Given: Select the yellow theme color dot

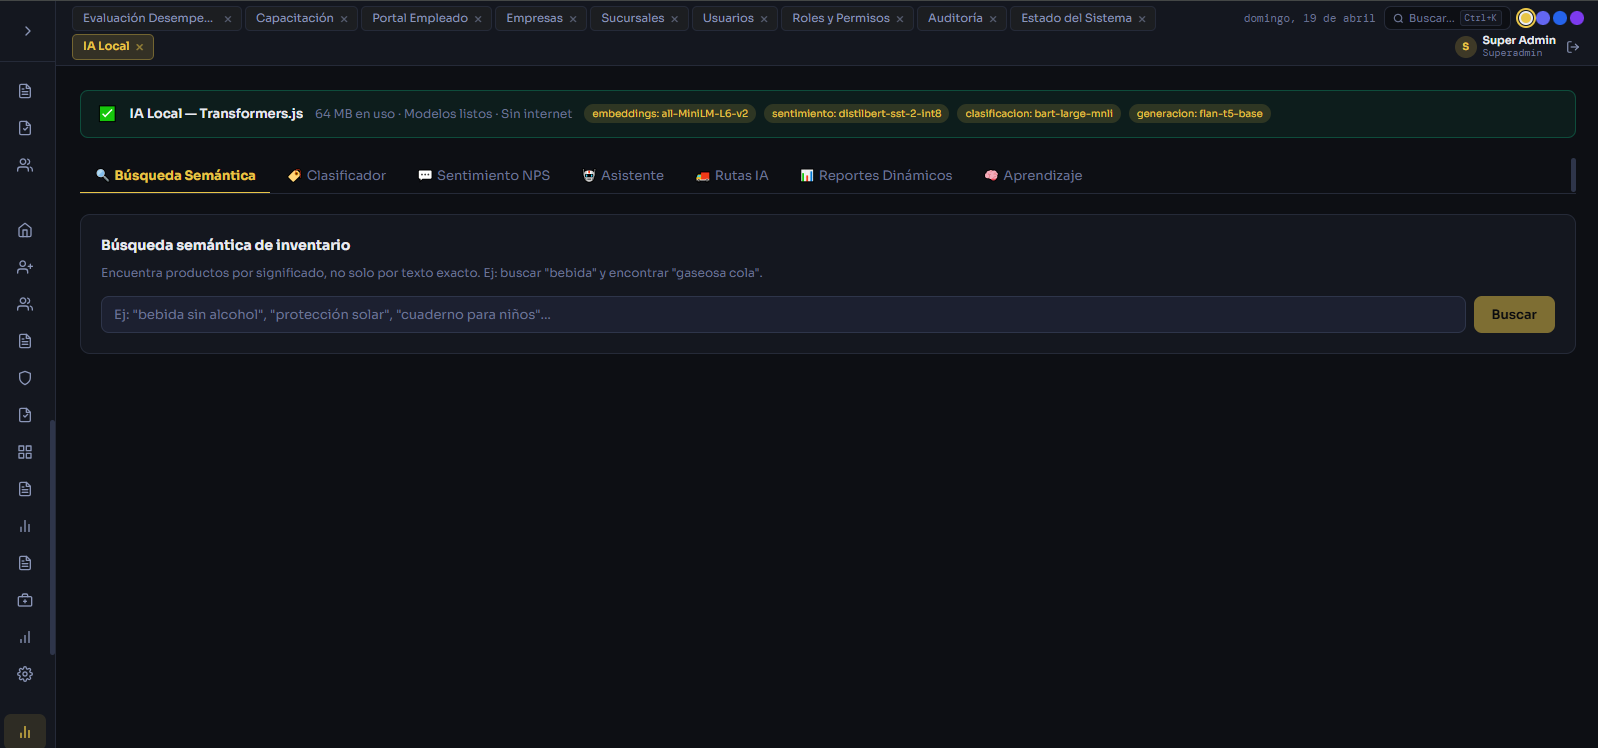Looking at the screenshot, I should coord(1526,18).
